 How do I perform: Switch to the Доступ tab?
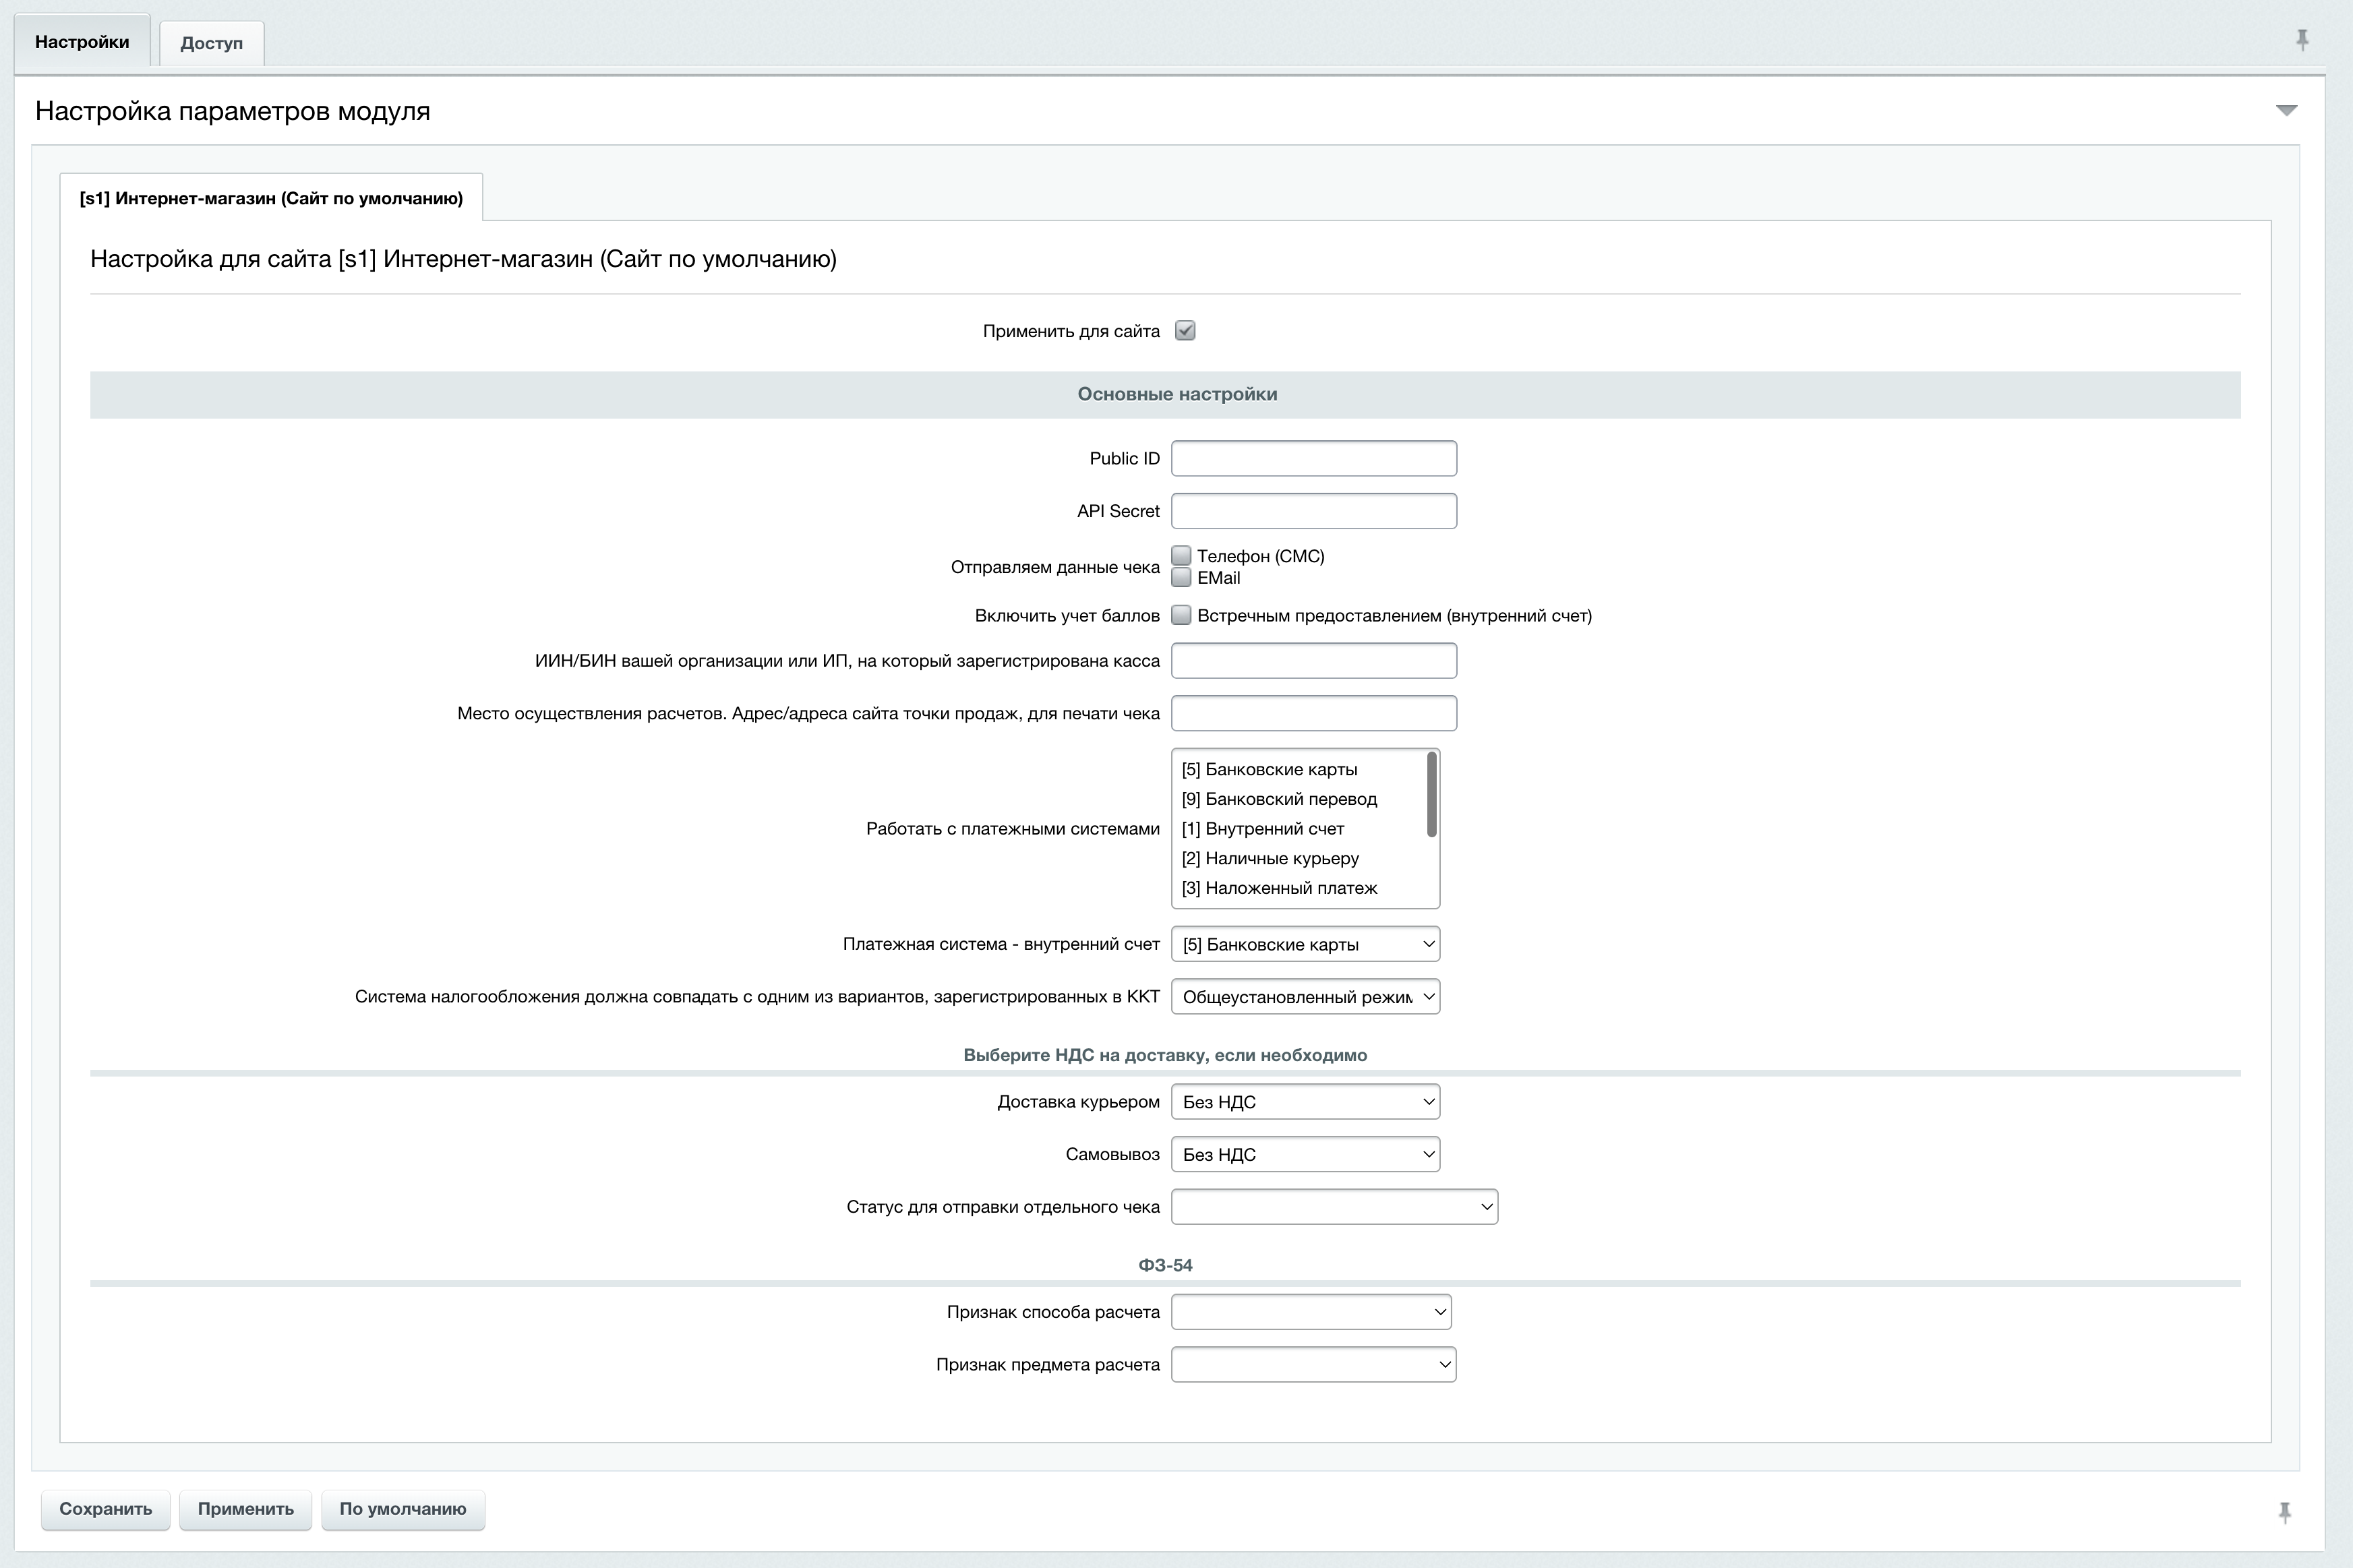pyautogui.click(x=211, y=43)
